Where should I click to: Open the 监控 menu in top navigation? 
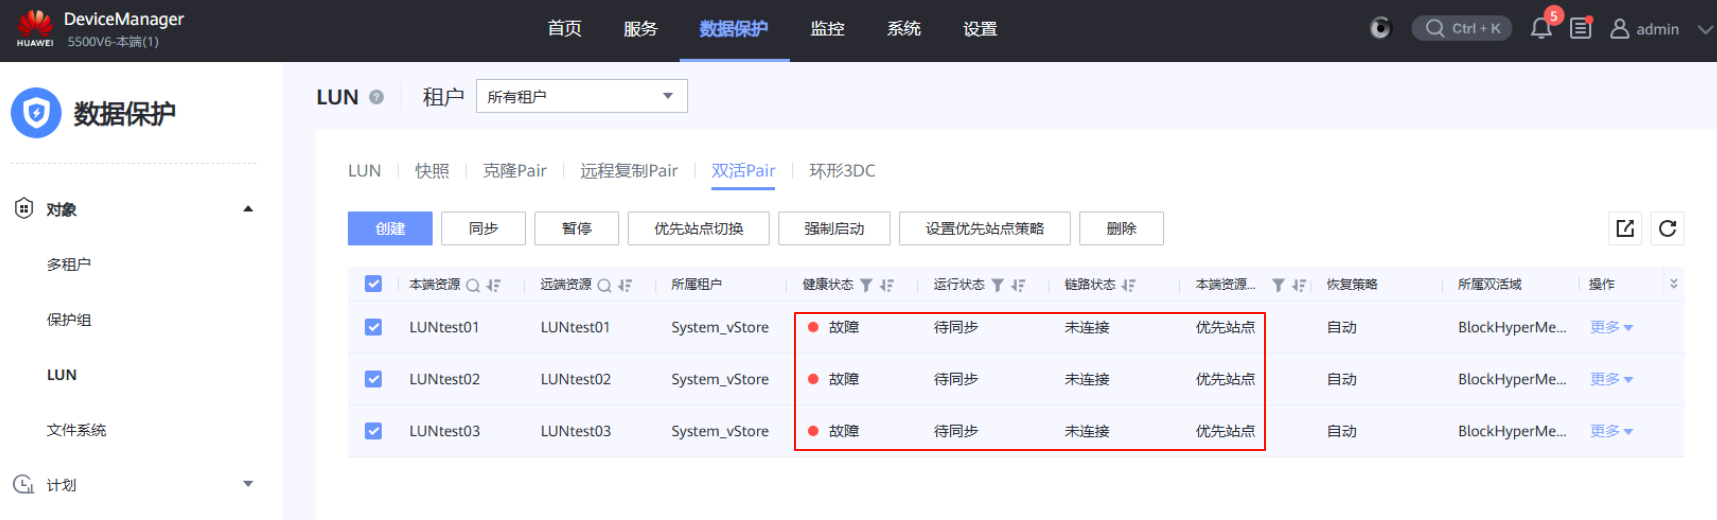coord(827,29)
